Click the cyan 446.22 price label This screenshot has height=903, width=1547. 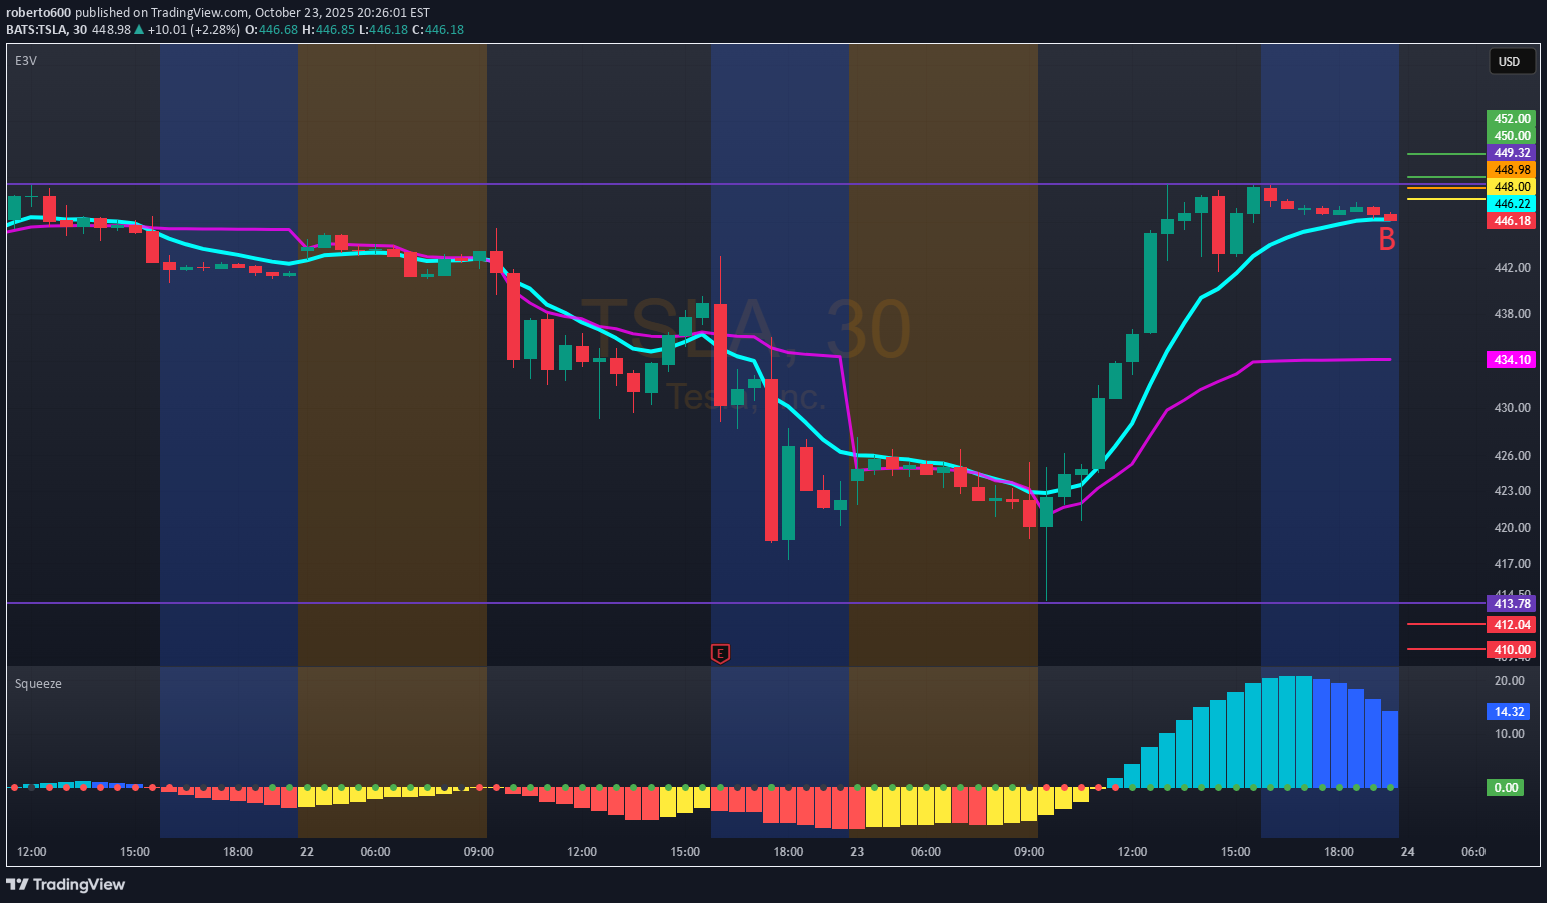pyautogui.click(x=1511, y=204)
